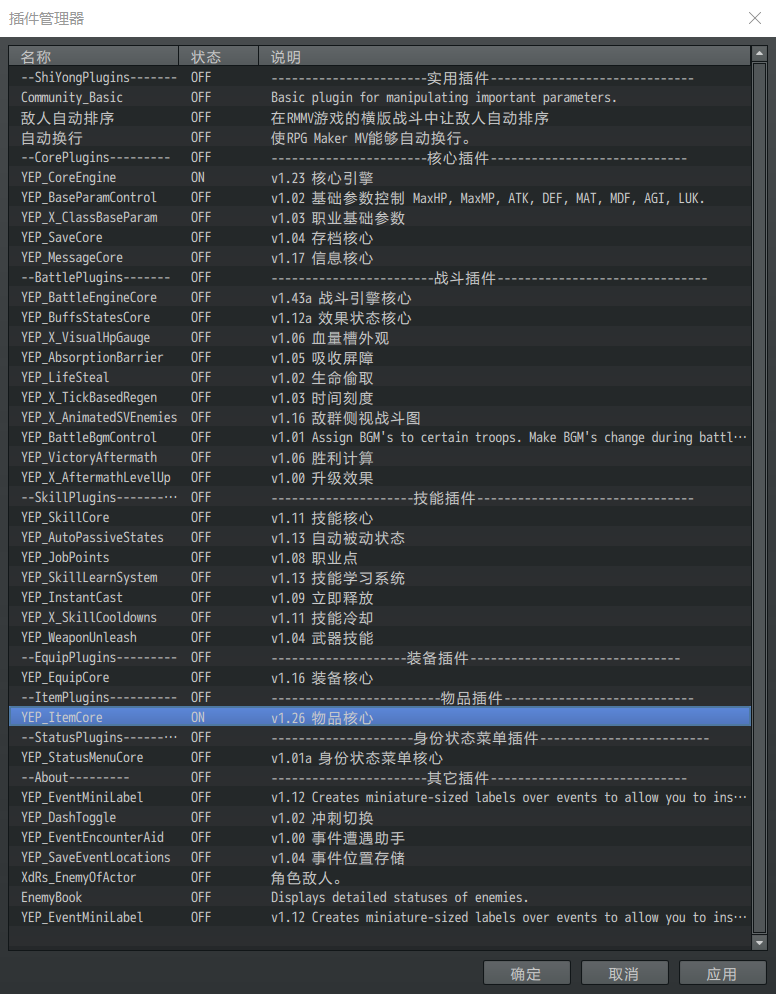Screen dimensions: 776x994
Task: Select the --EquipPlugins--------- separator row
Action: click(380, 657)
